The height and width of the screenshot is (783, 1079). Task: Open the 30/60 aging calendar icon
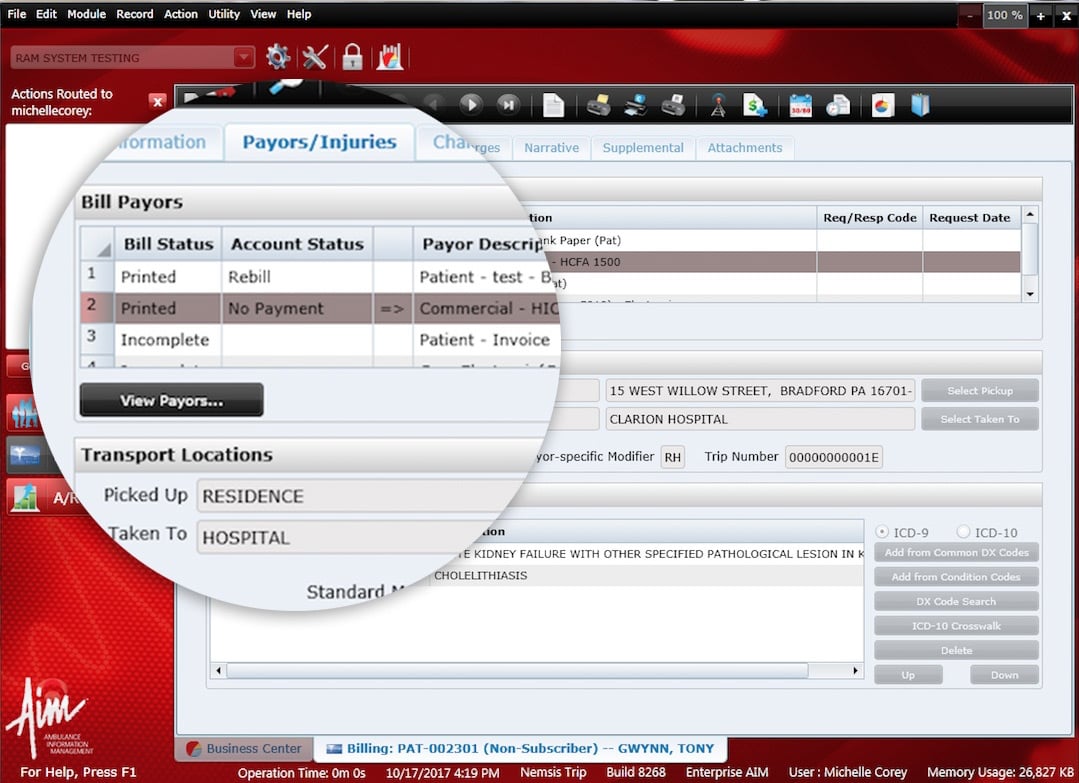pos(800,104)
